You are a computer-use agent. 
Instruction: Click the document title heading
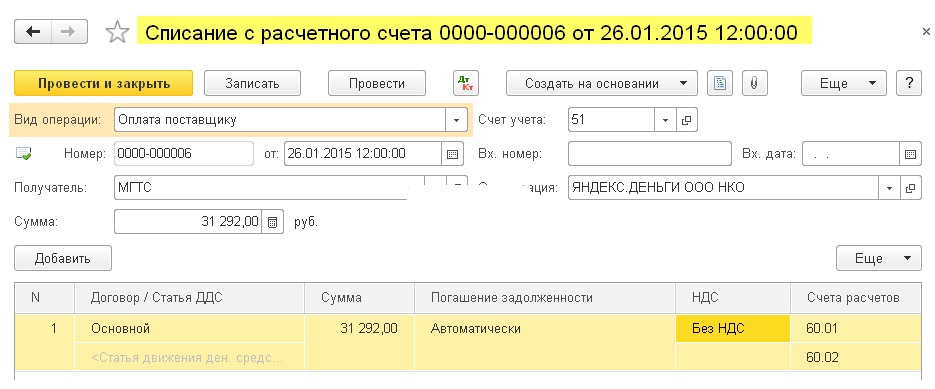(471, 32)
